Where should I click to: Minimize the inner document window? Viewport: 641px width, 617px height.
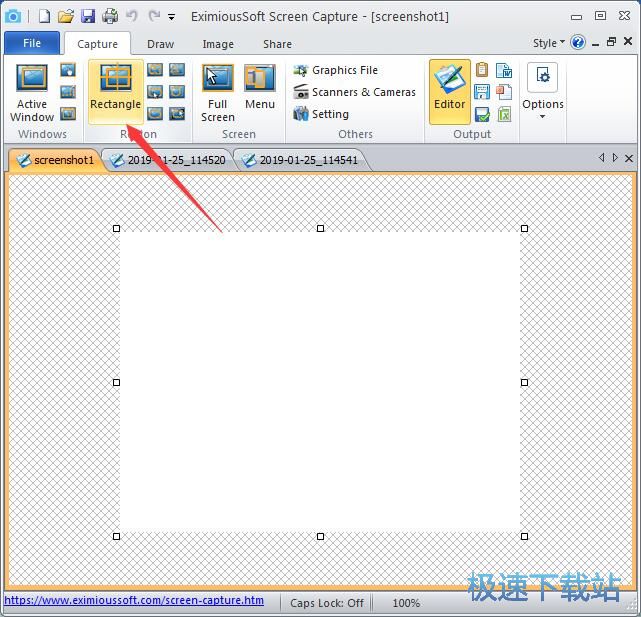(596, 43)
